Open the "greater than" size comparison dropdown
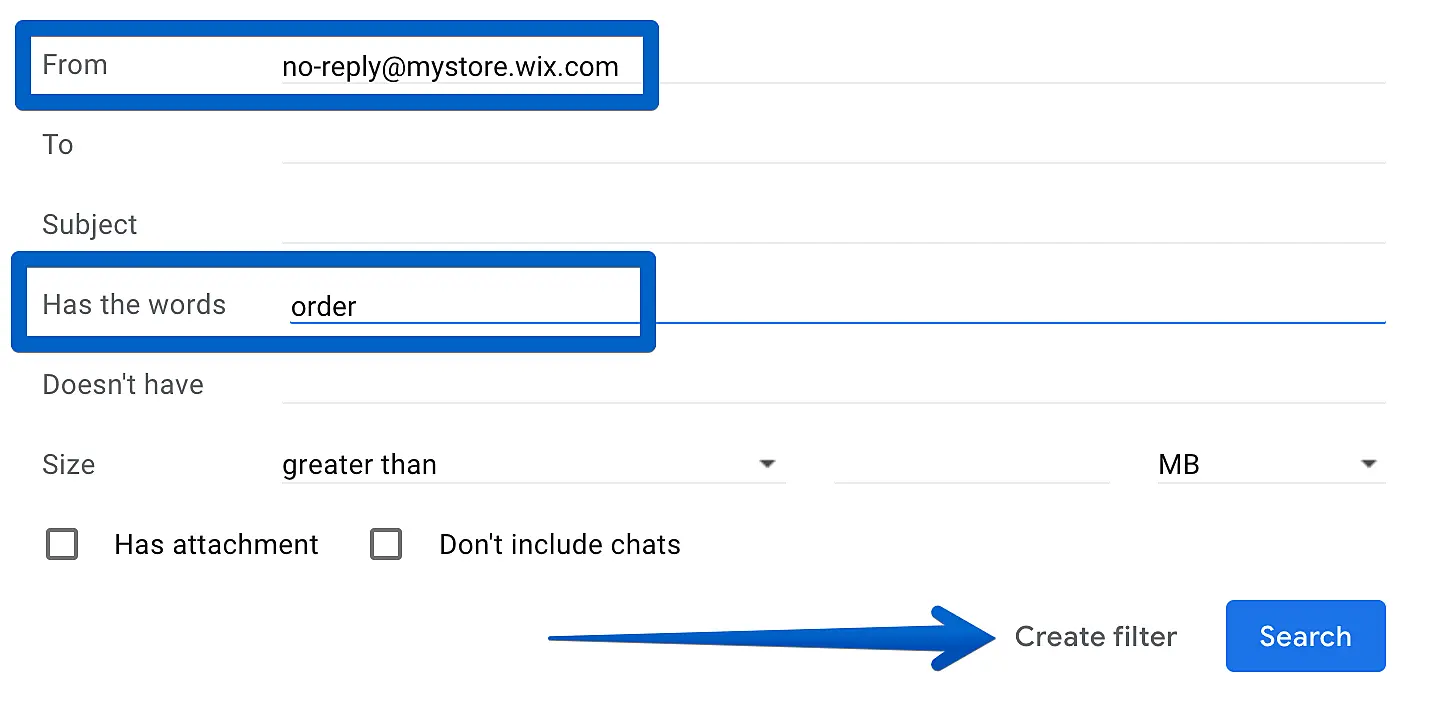The image size is (1432, 710). click(x=531, y=465)
